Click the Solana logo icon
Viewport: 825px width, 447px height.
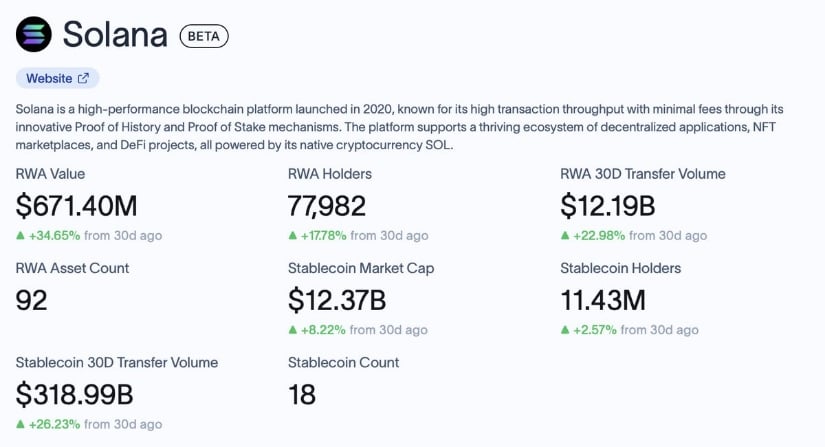pos(34,34)
